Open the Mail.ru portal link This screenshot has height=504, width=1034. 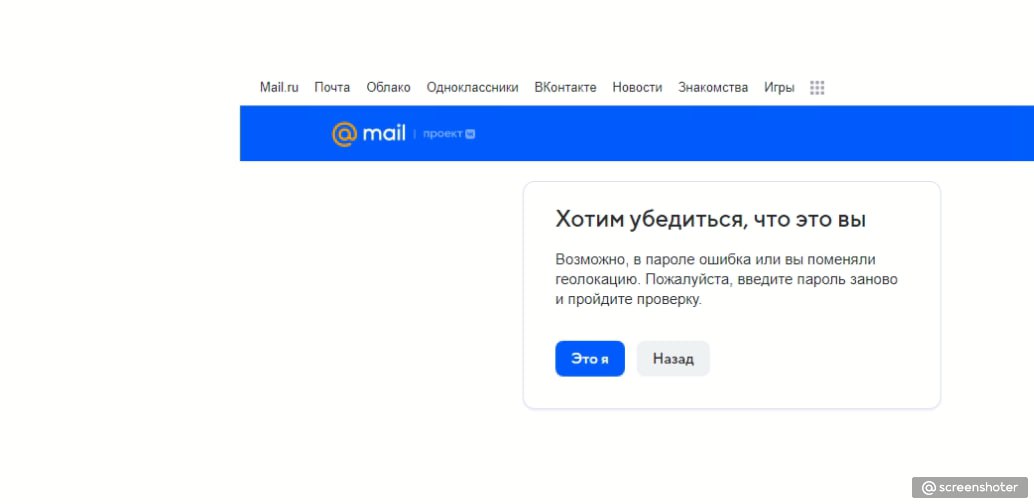[279, 87]
